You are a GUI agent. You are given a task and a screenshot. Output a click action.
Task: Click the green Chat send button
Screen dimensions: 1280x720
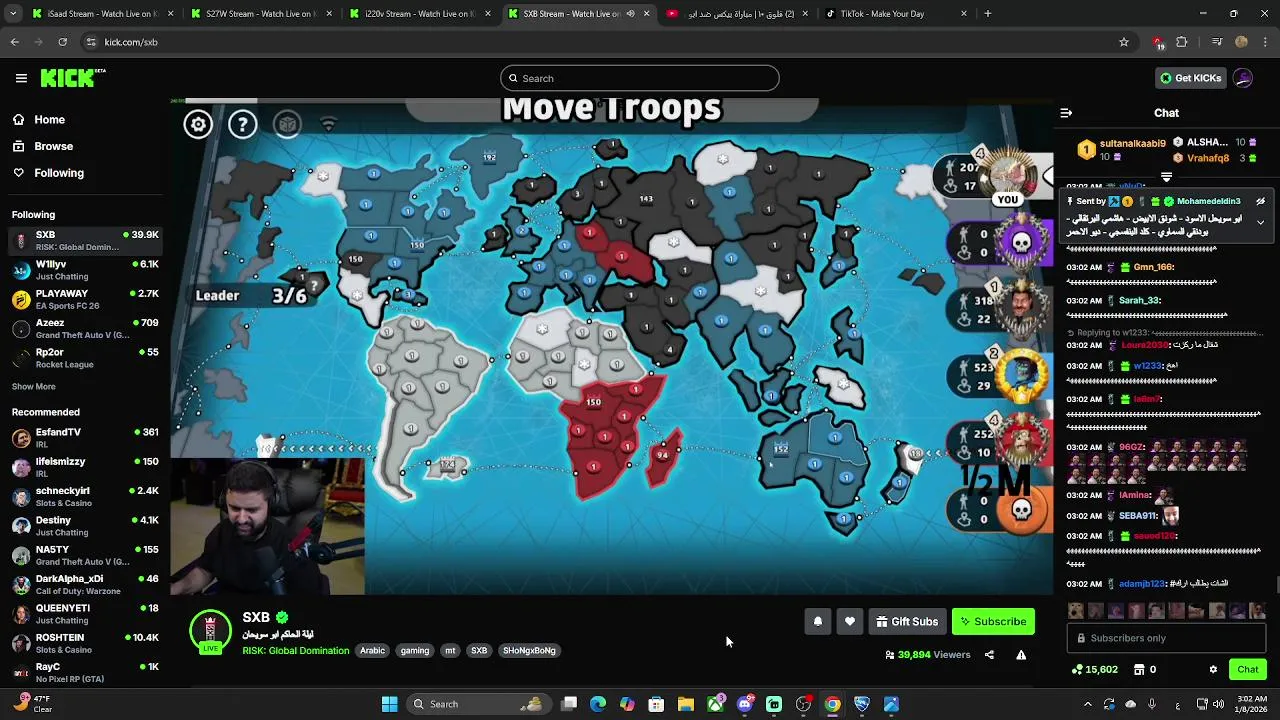(1247, 669)
